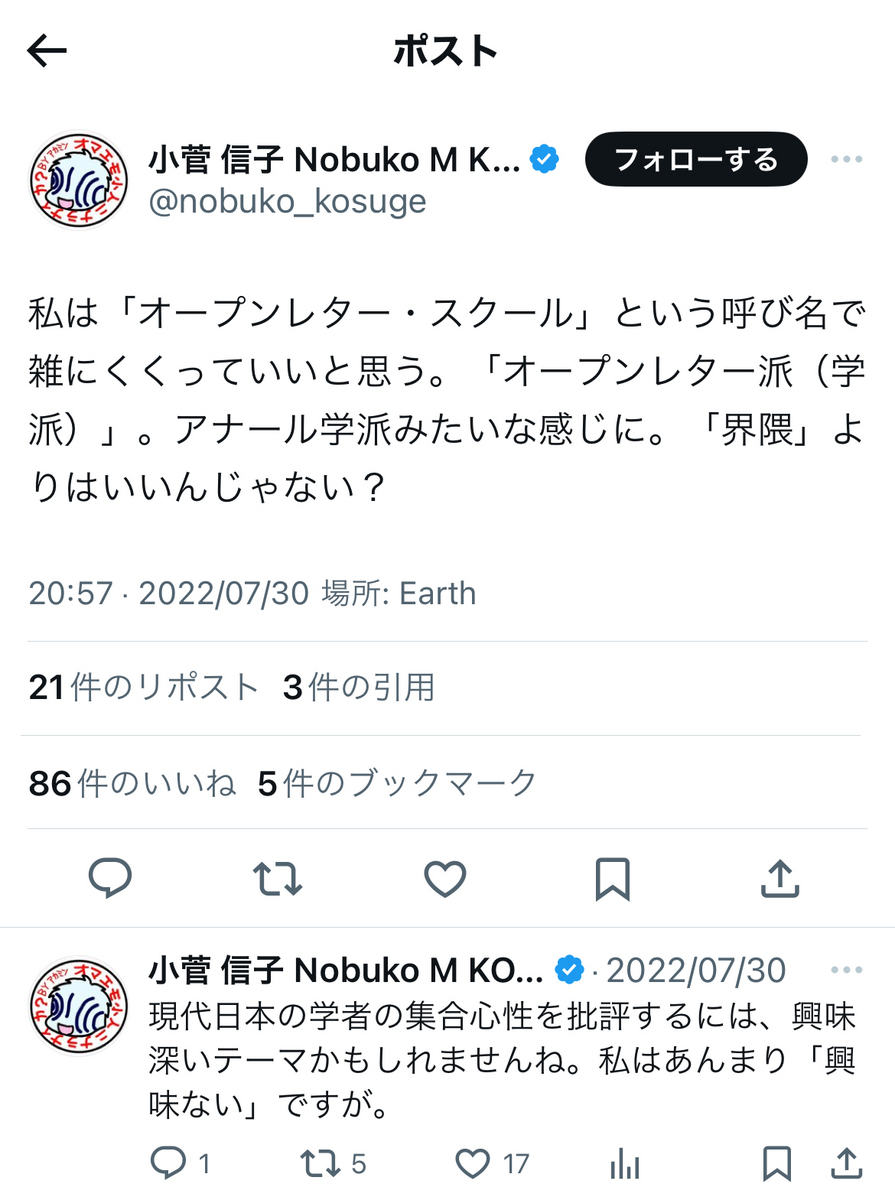895x1200 pixels.
Task: Open the main post author's profile avatar
Action: tap(78, 180)
